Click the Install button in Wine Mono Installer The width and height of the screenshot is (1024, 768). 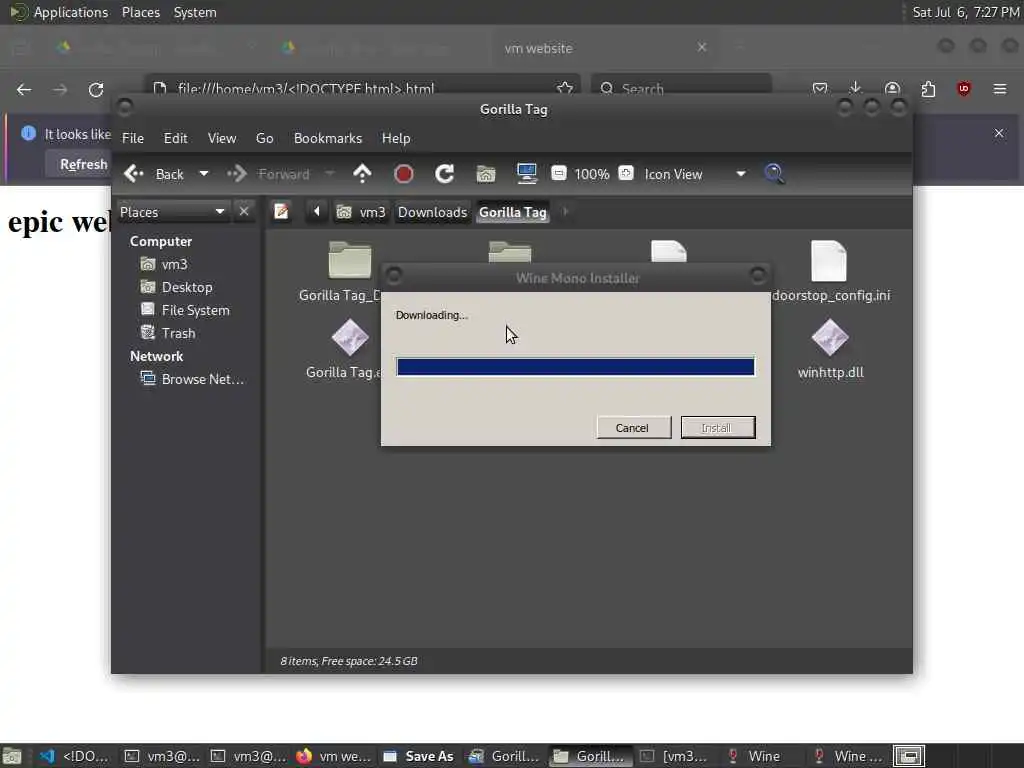pyautogui.click(x=717, y=428)
